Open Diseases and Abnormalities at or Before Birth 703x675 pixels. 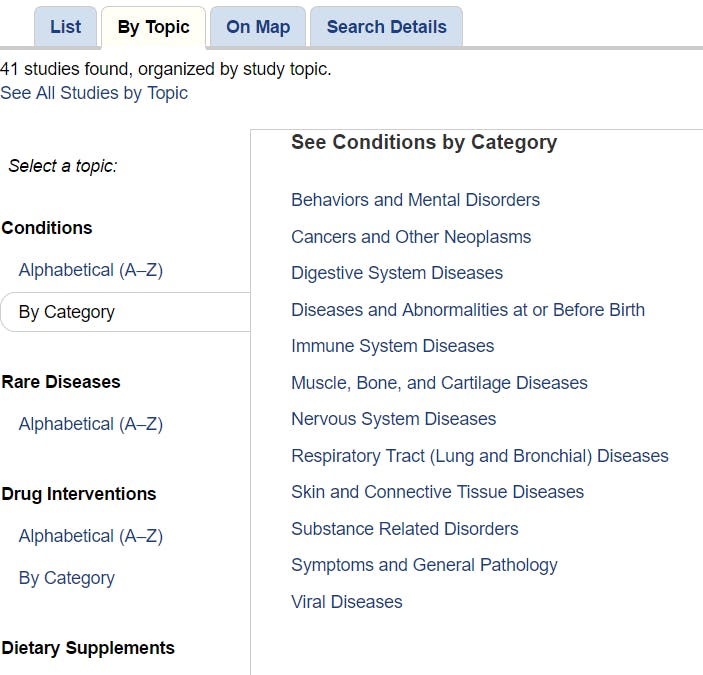point(468,310)
